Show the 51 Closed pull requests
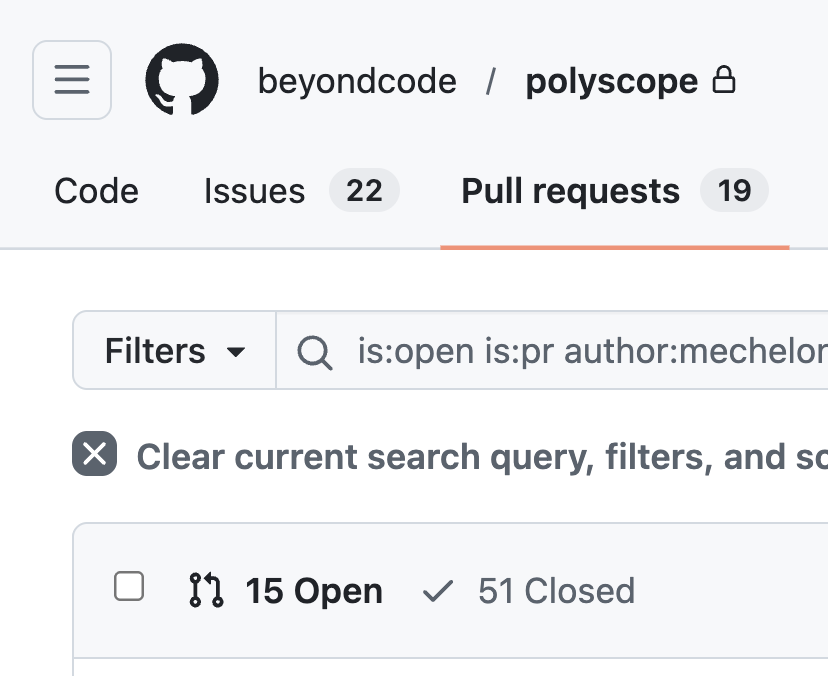Screen dimensions: 828x676 click(529, 590)
